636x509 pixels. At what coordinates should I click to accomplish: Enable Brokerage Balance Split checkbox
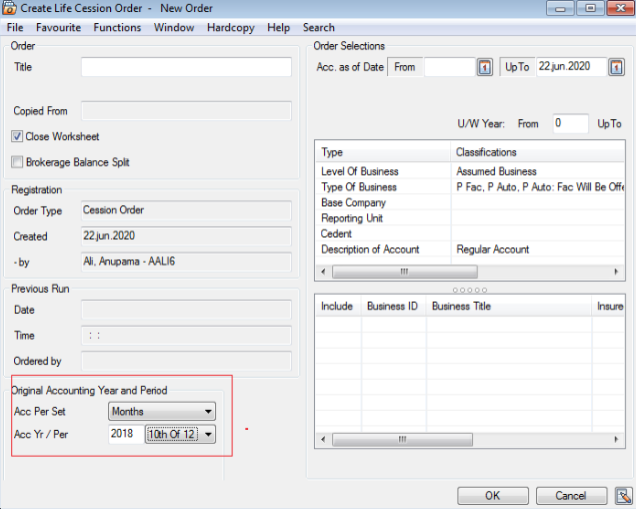pyautogui.click(x=18, y=162)
